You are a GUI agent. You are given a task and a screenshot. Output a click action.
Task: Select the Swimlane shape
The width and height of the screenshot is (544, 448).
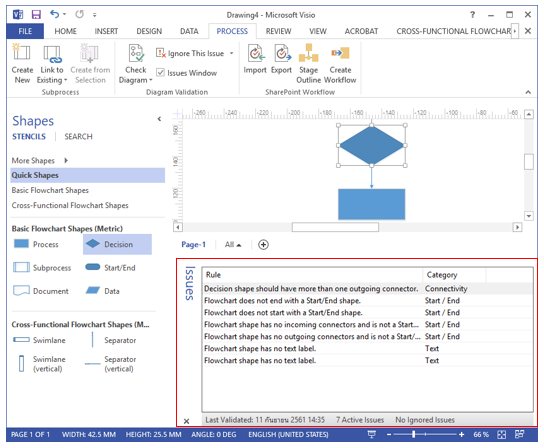[39, 340]
